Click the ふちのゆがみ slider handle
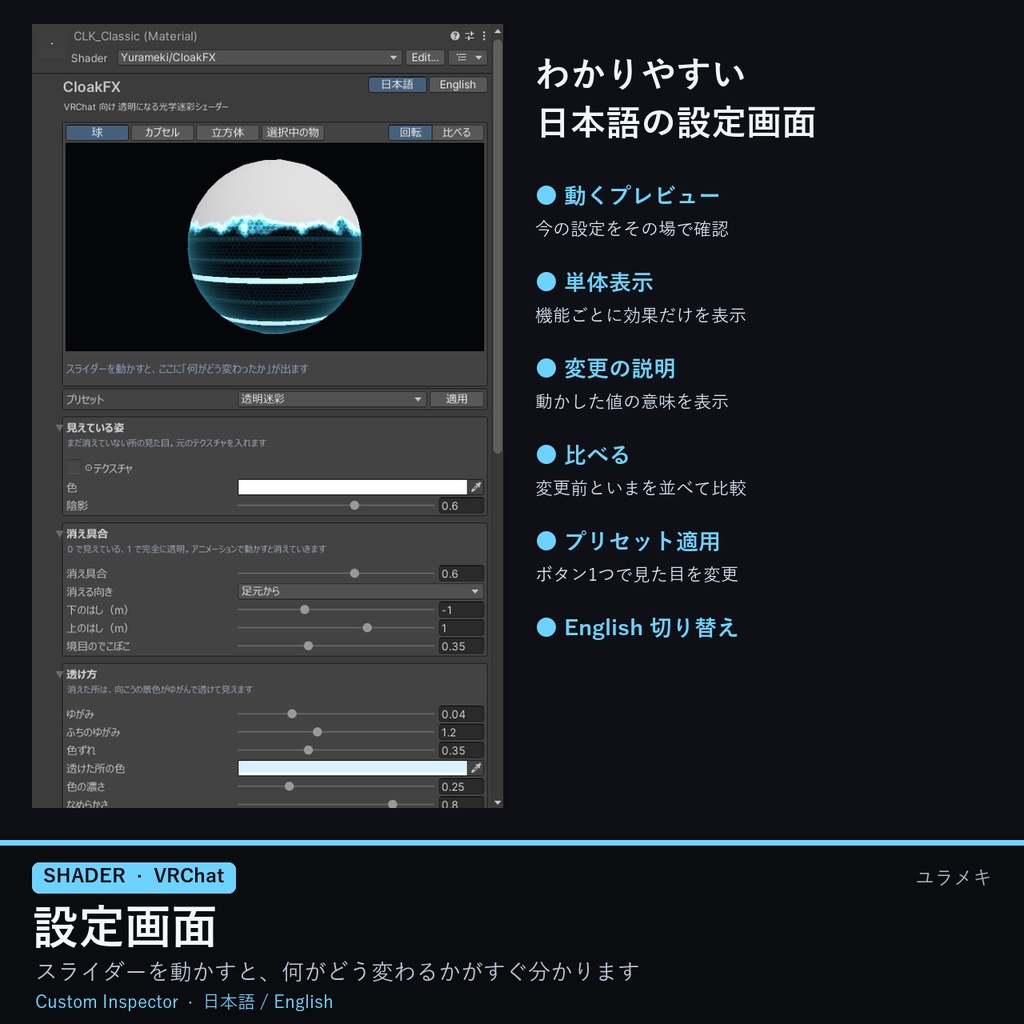The image size is (1024, 1024). coord(317,732)
